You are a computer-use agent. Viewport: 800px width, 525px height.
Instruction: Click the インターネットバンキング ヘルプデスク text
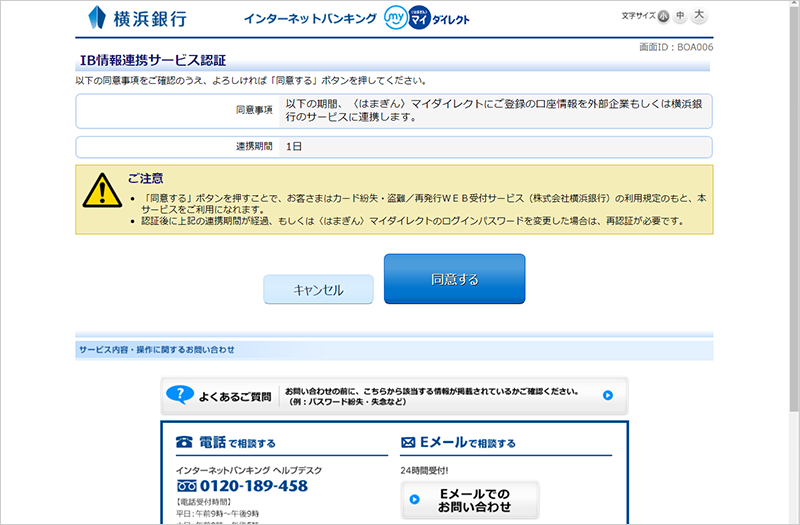pos(249,470)
